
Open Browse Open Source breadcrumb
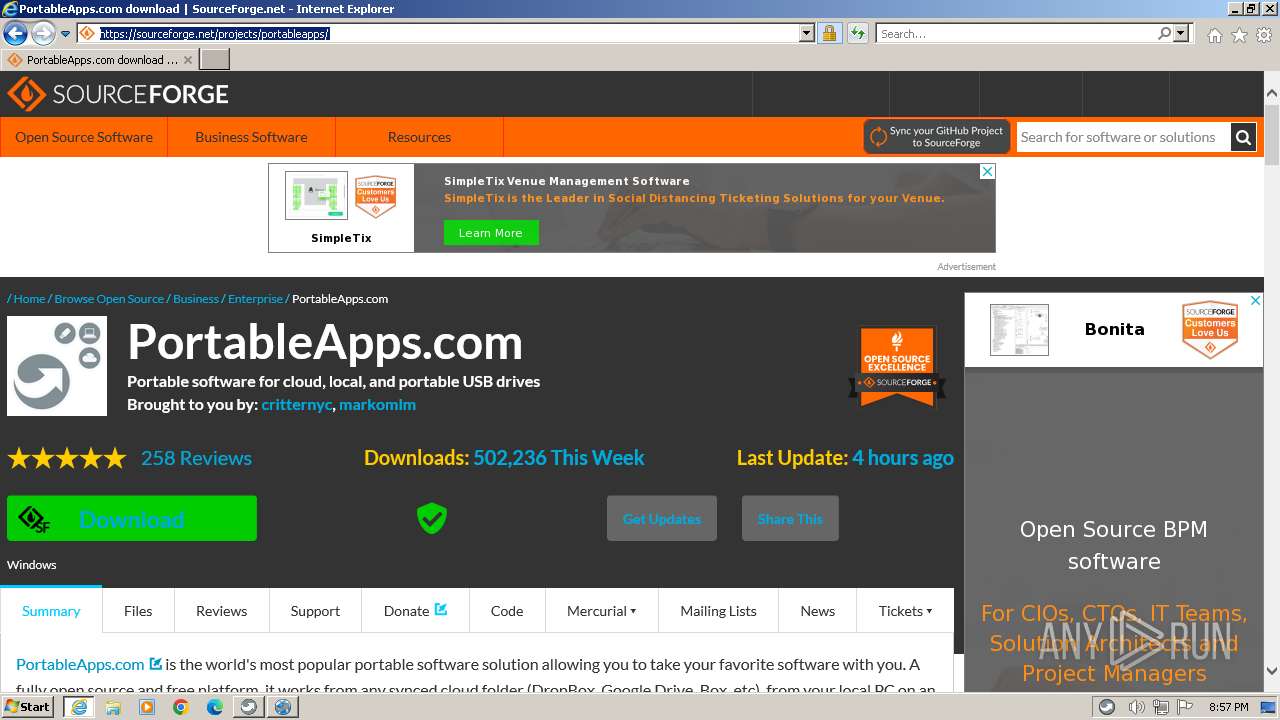click(x=109, y=299)
